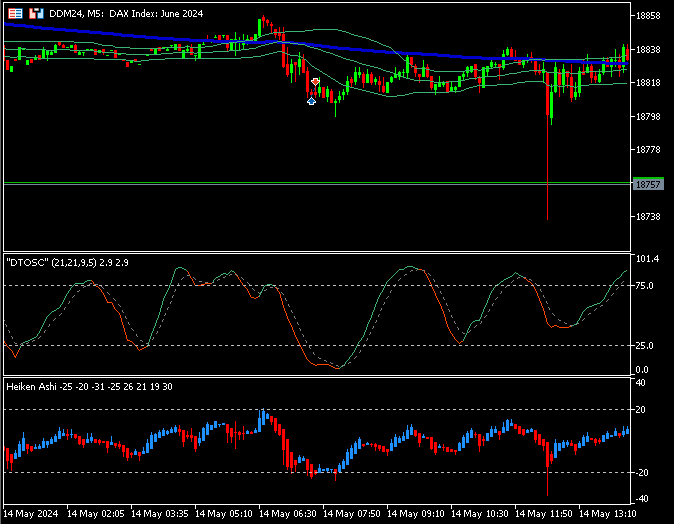This screenshot has width=674, height=524.
Task: Toggle the One Click Trading panel icon
Action: pyautogui.click(x=36, y=14)
